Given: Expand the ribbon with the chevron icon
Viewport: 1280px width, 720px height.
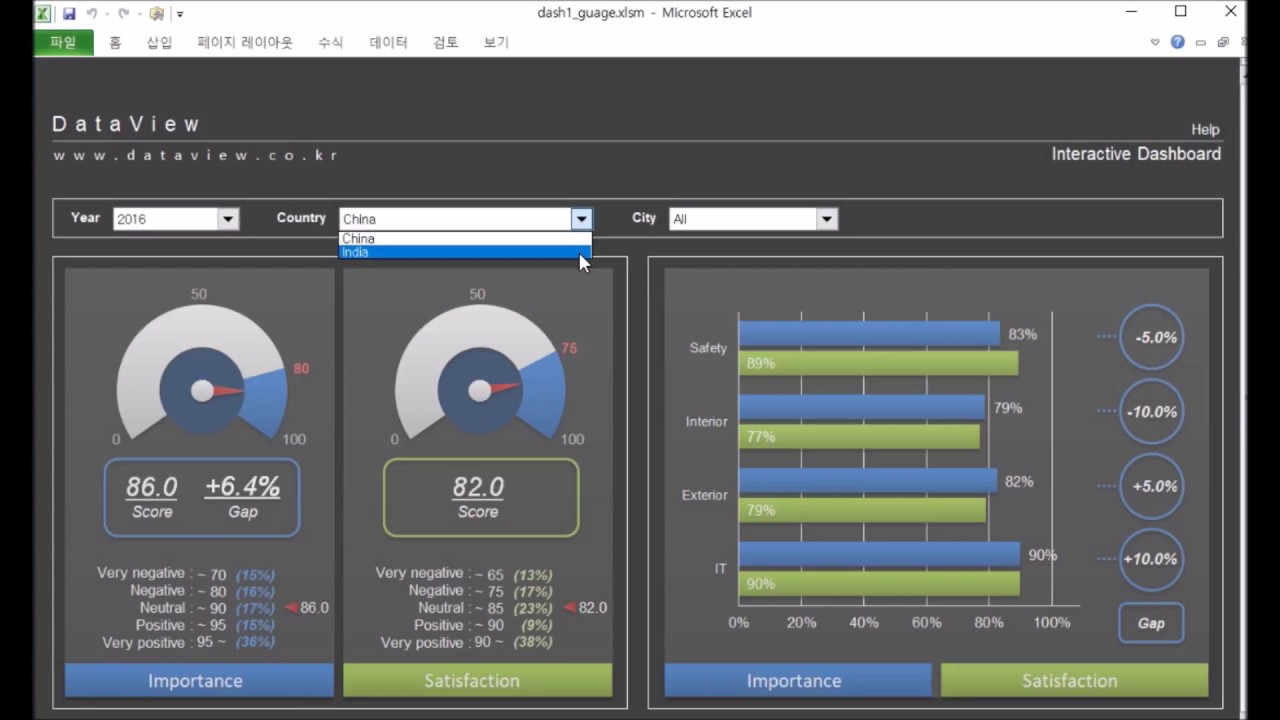Looking at the screenshot, I should (1155, 42).
